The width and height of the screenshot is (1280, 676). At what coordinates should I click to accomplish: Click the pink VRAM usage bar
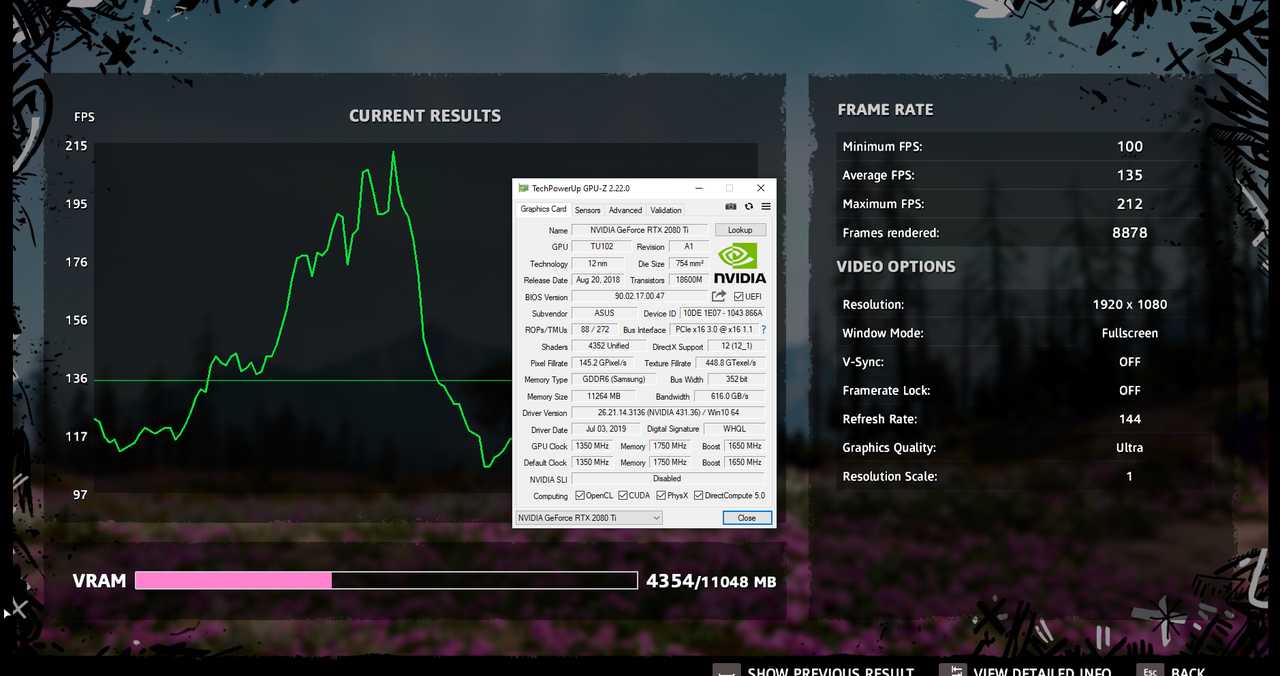point(233,580)
